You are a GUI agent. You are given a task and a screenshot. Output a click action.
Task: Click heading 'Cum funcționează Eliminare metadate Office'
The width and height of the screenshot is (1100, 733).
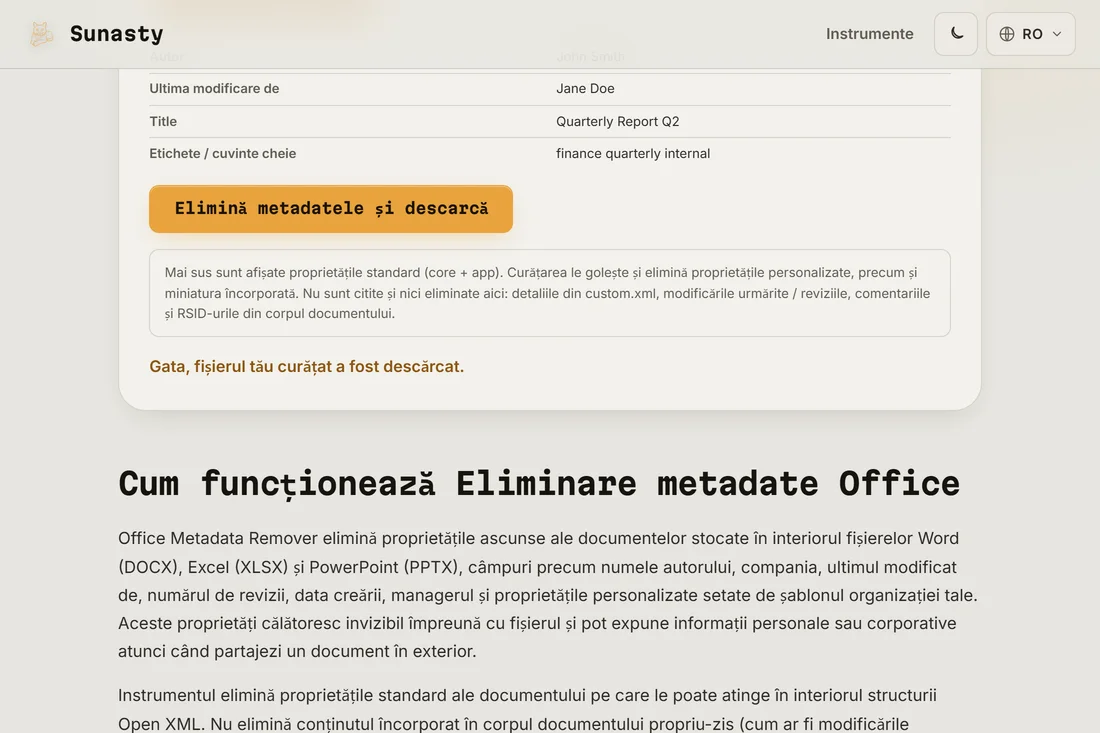point(539,483)
